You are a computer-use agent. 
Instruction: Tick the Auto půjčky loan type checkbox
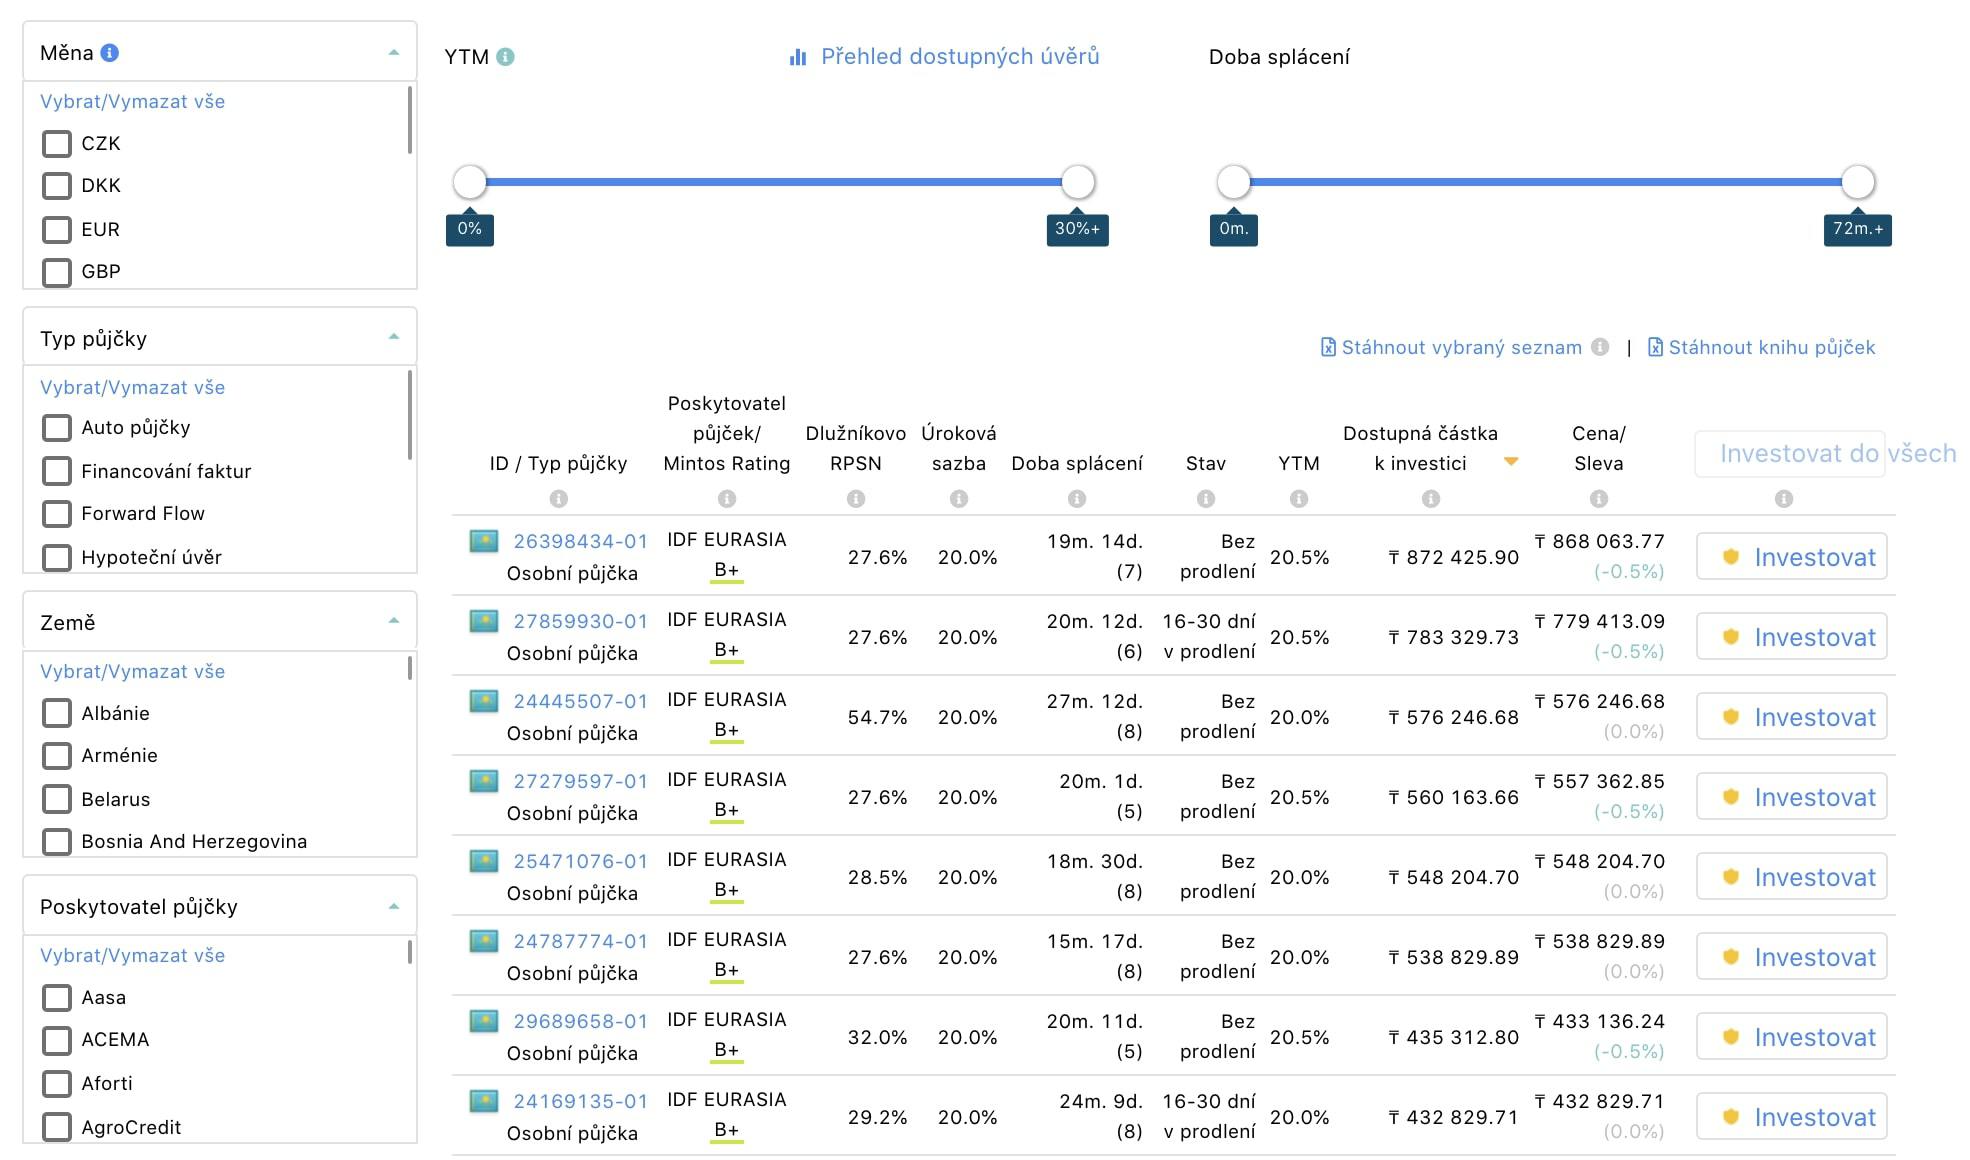pos(57,428)
